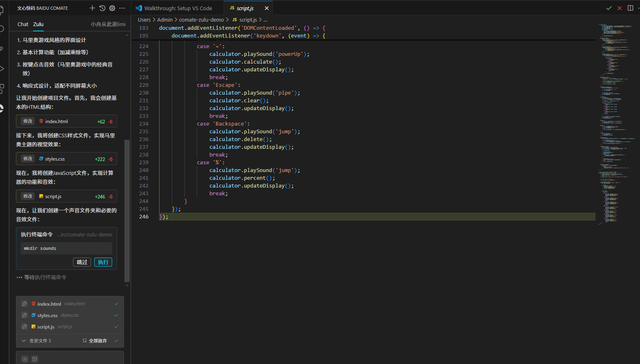The image size is (640, 364).
Task: Open the Comate panel more-actions ellipsis
Action: 122,8
